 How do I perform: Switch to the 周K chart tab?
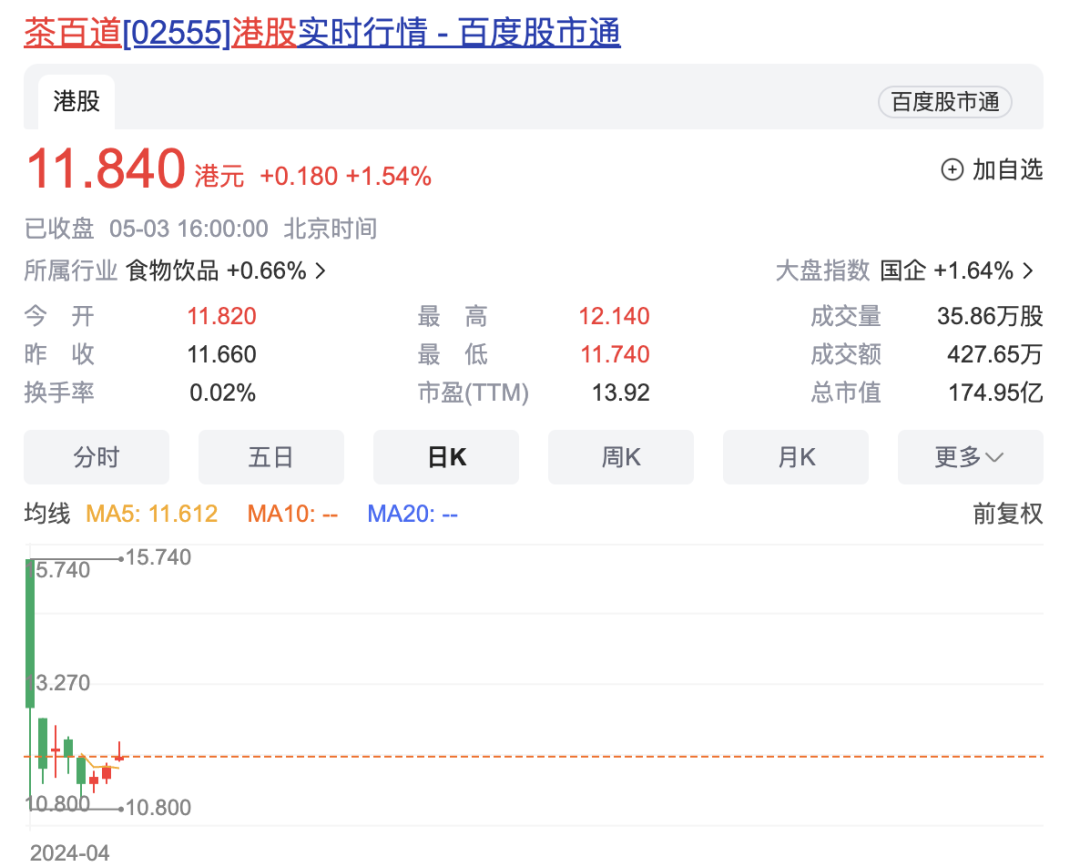pyautogui.click(x=621, y=457)
